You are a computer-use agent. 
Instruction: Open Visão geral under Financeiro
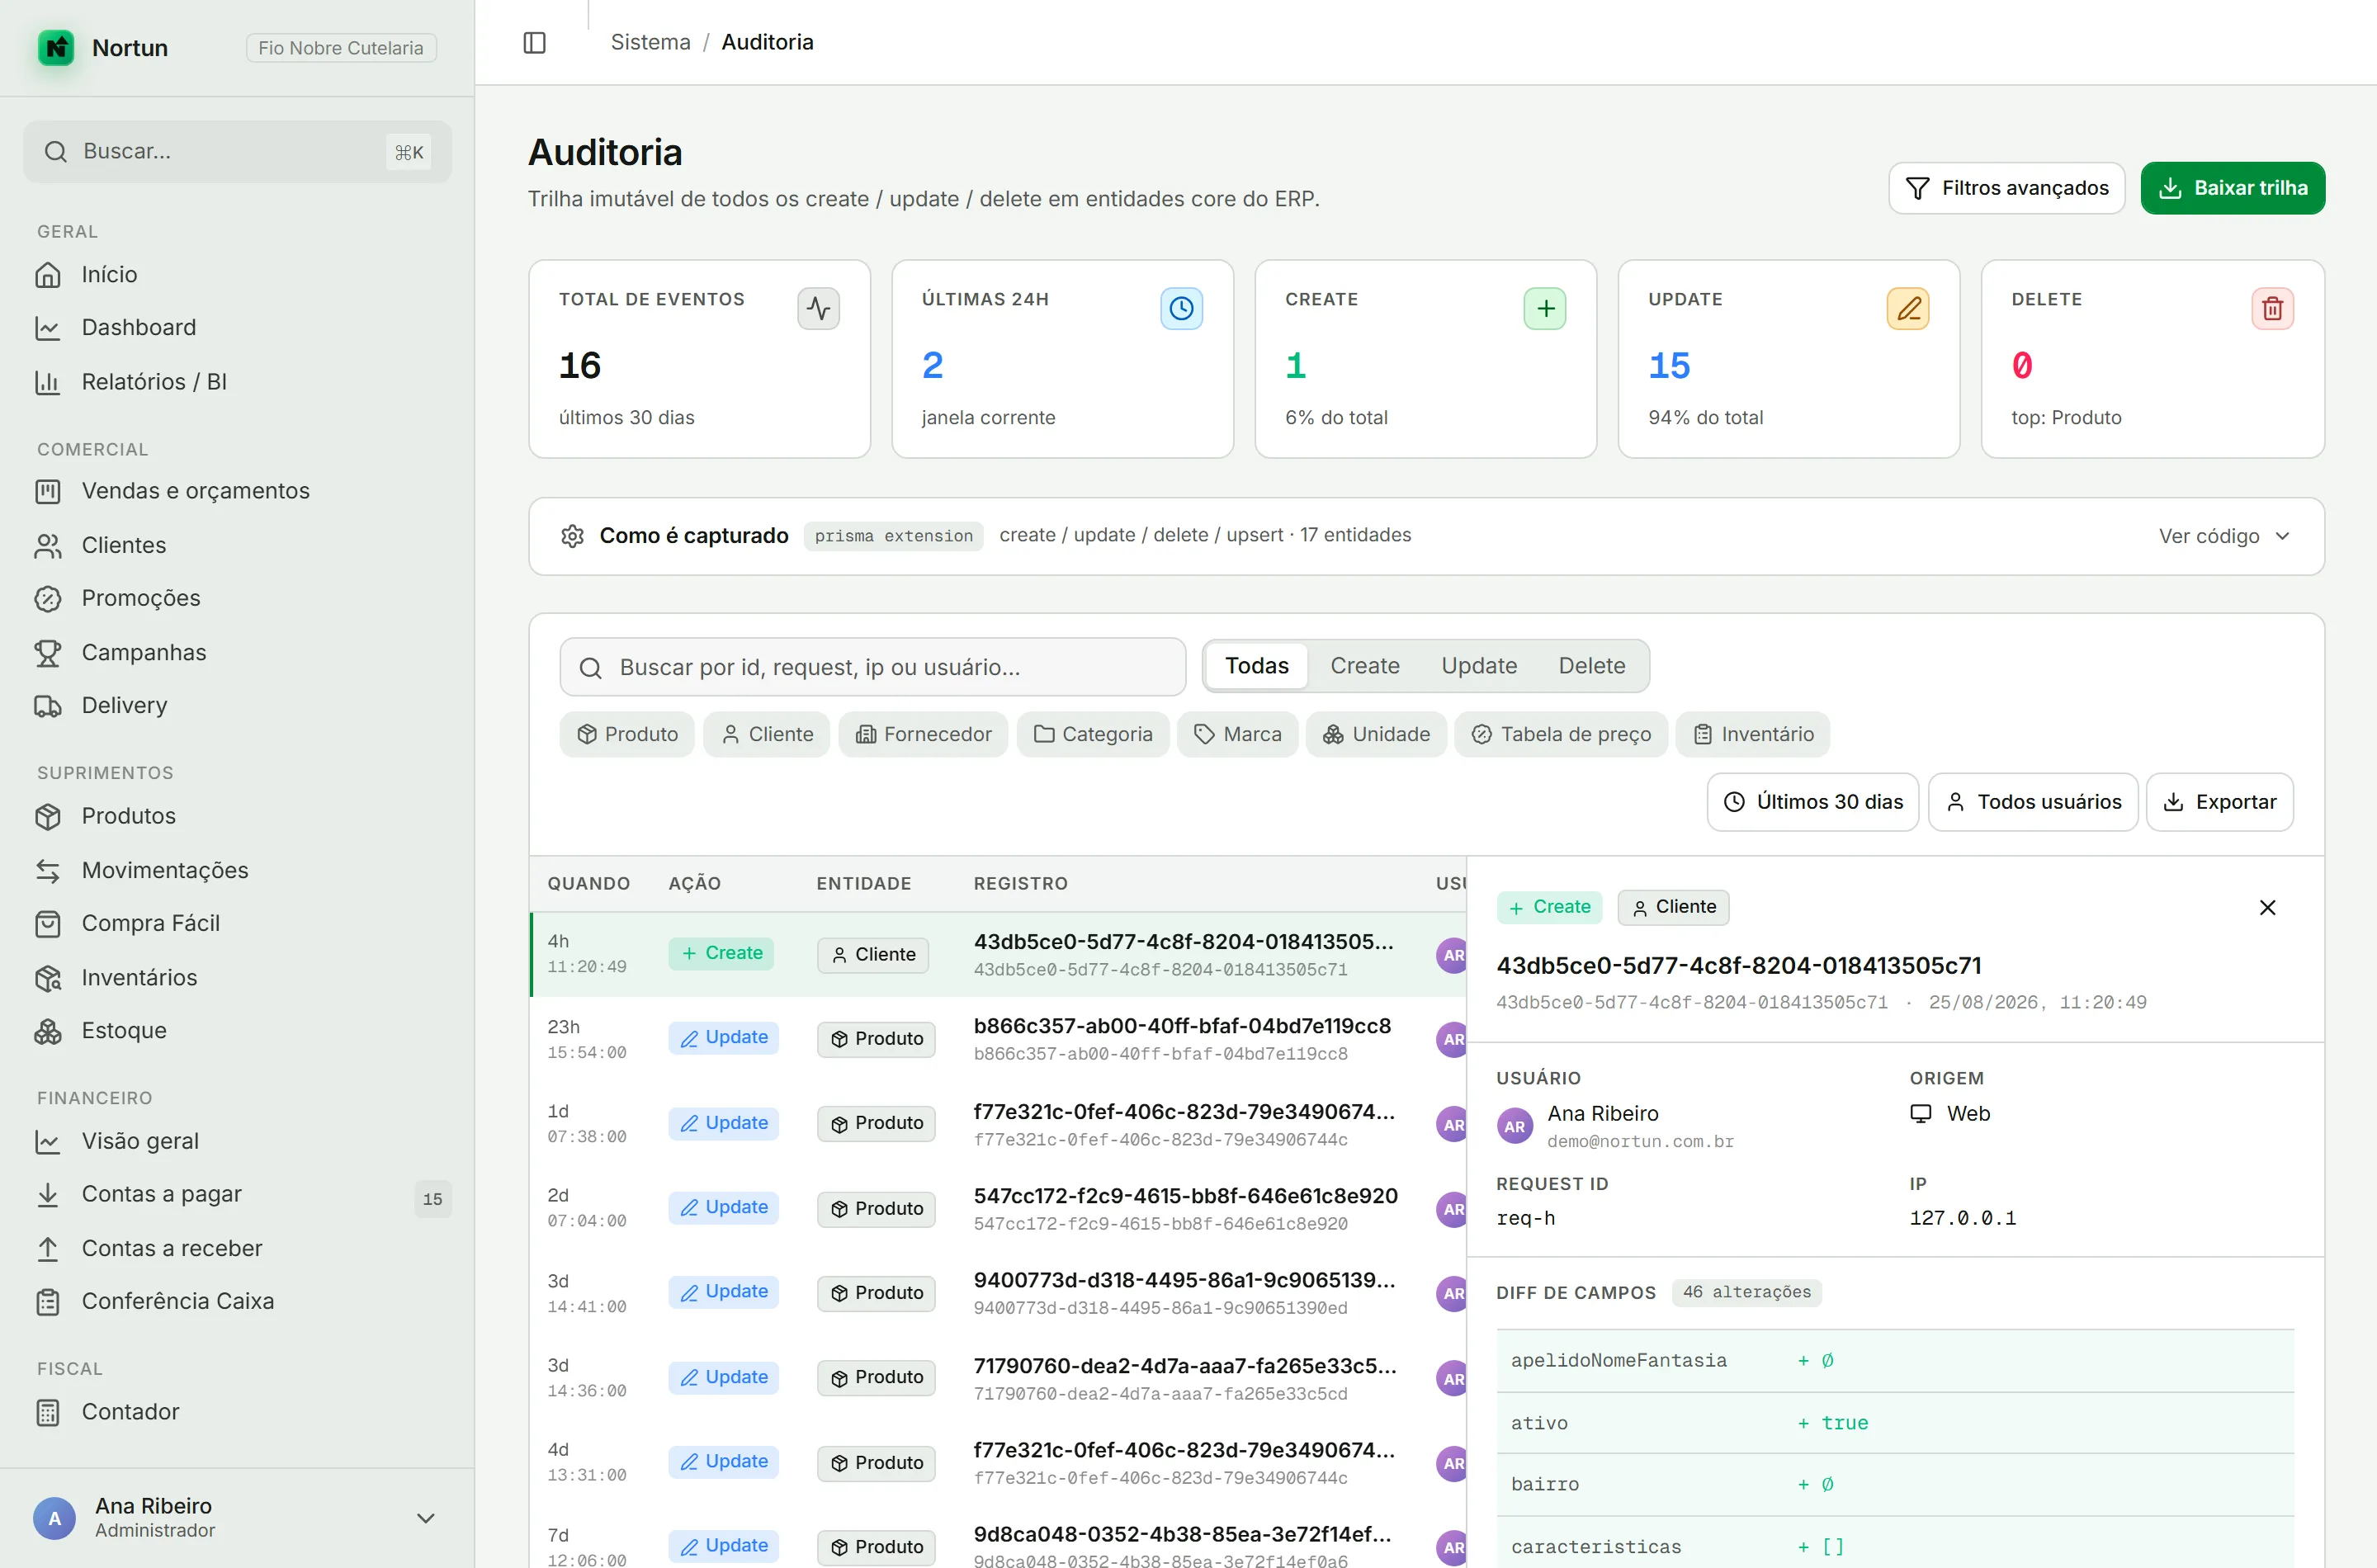point(237,1141)
